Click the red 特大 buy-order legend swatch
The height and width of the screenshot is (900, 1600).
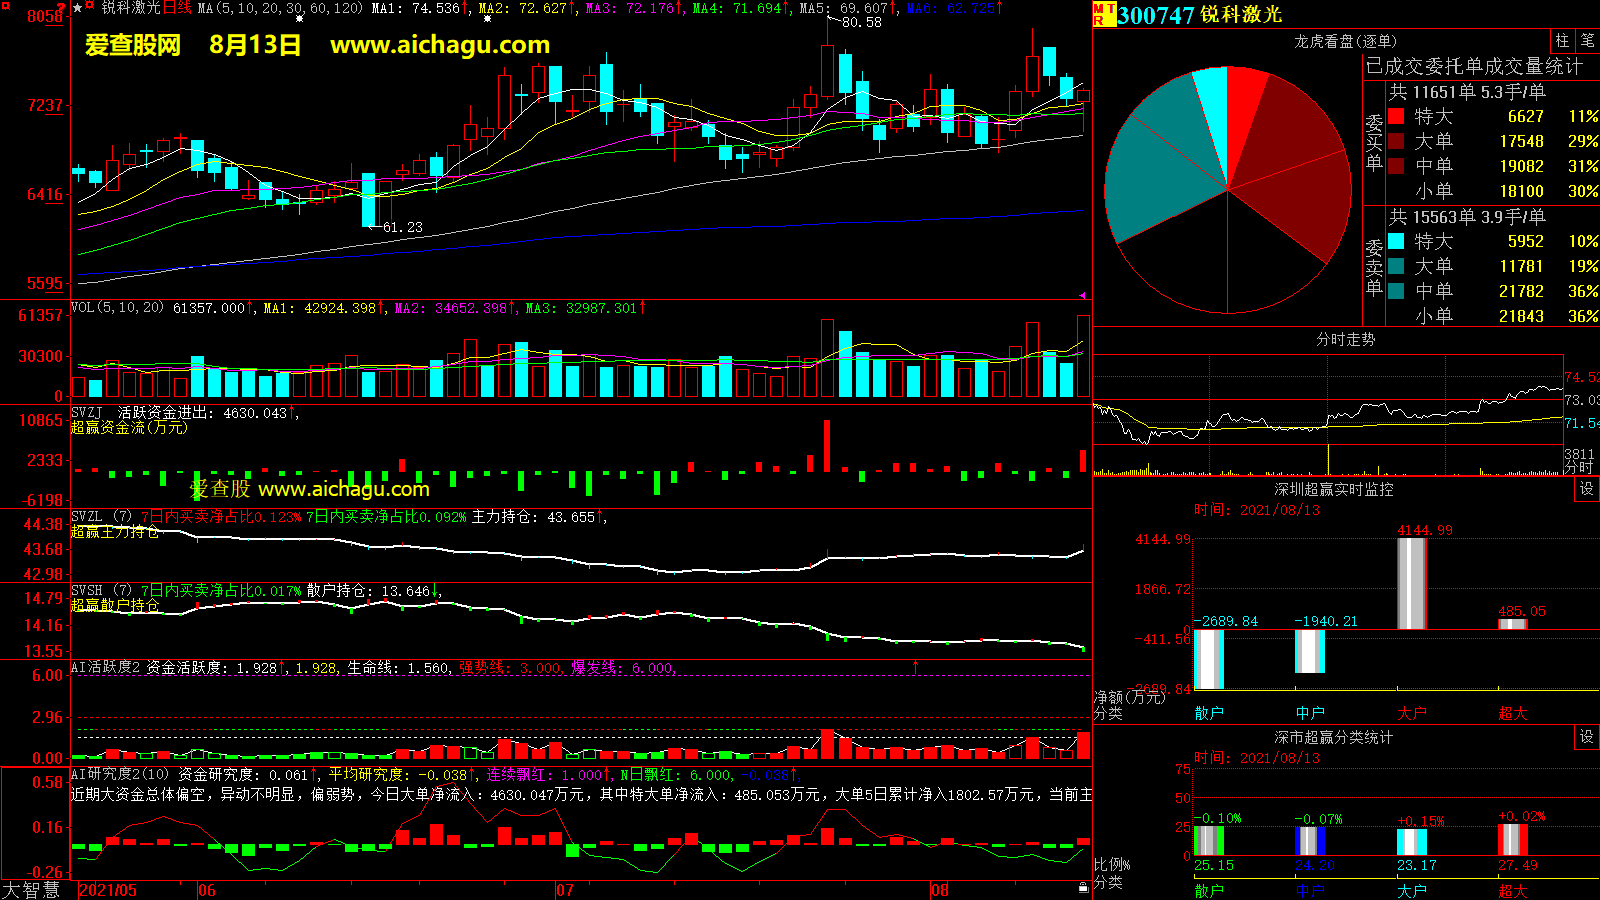[1396, 117]
